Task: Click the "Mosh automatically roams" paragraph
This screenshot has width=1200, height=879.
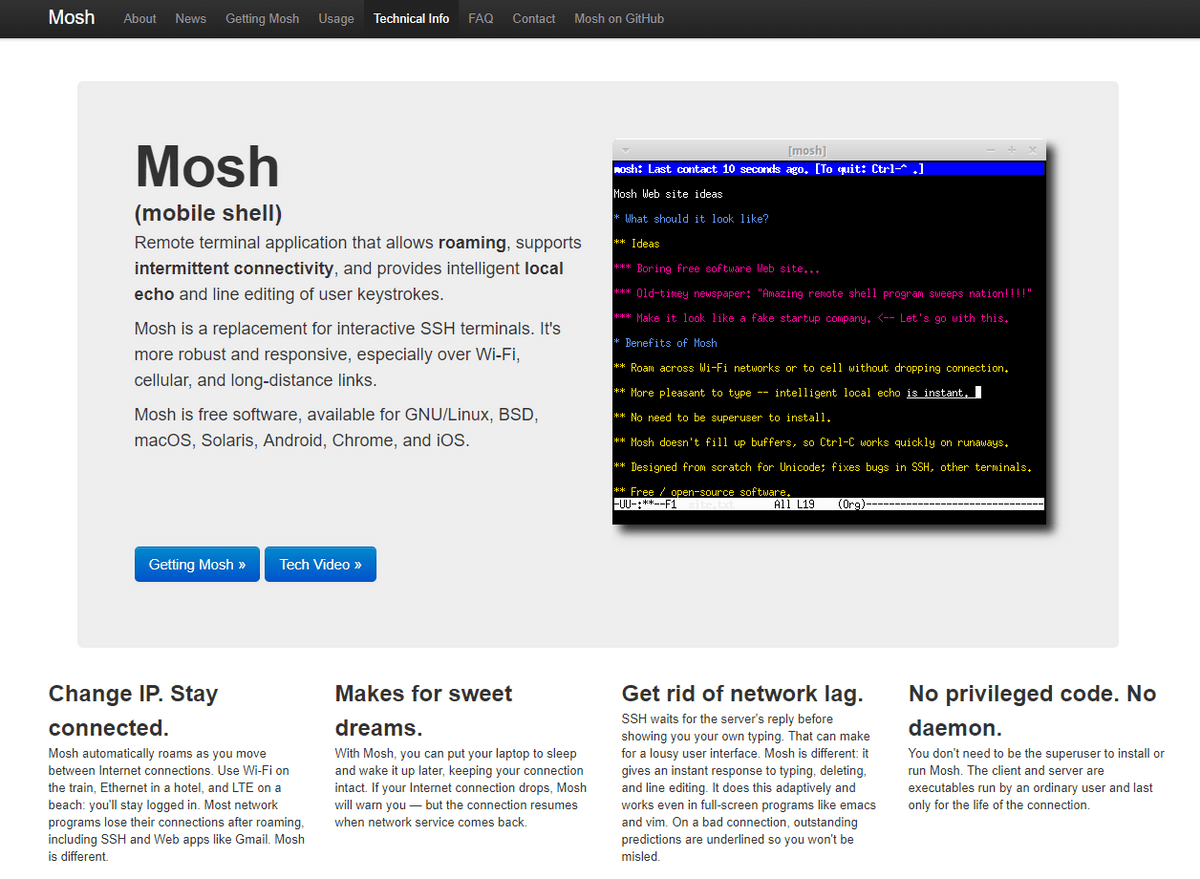Action: (177, 805)
